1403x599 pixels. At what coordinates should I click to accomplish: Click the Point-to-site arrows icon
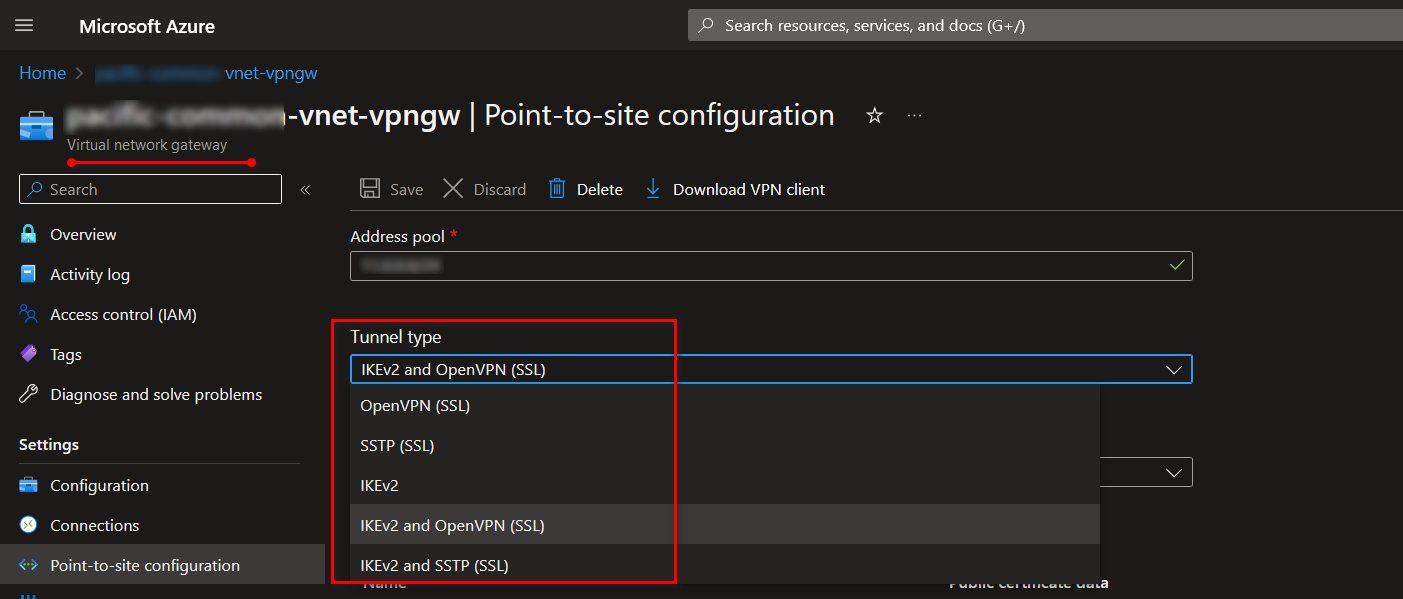click(x=29, y=565)
